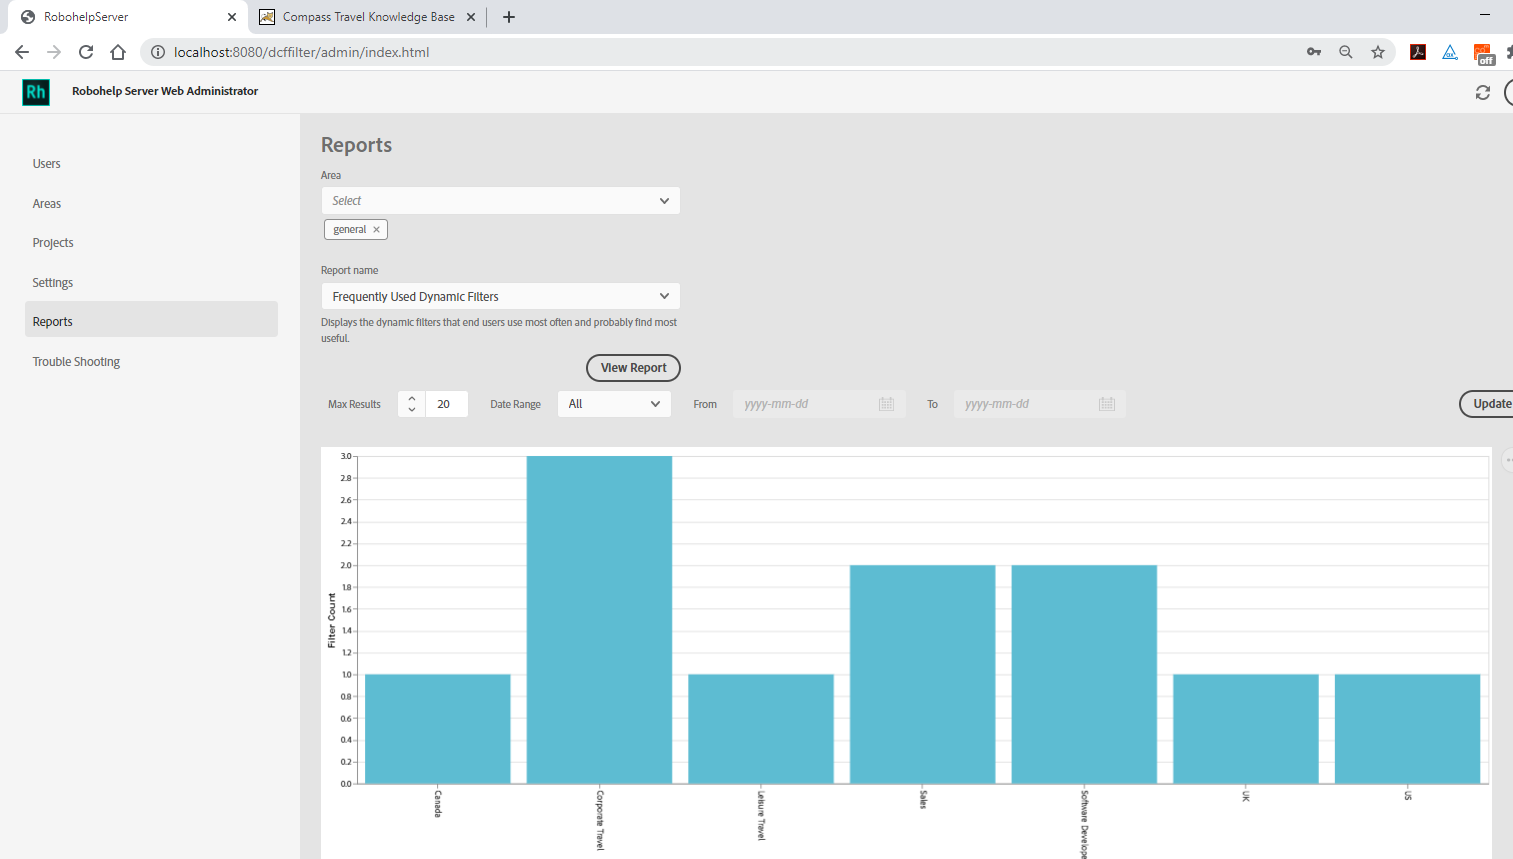The height and width of the screenshot is (859, 1513).
Task: Click the key icon in the address bar
Action: pyautogui.click(x=1313, y=51)
